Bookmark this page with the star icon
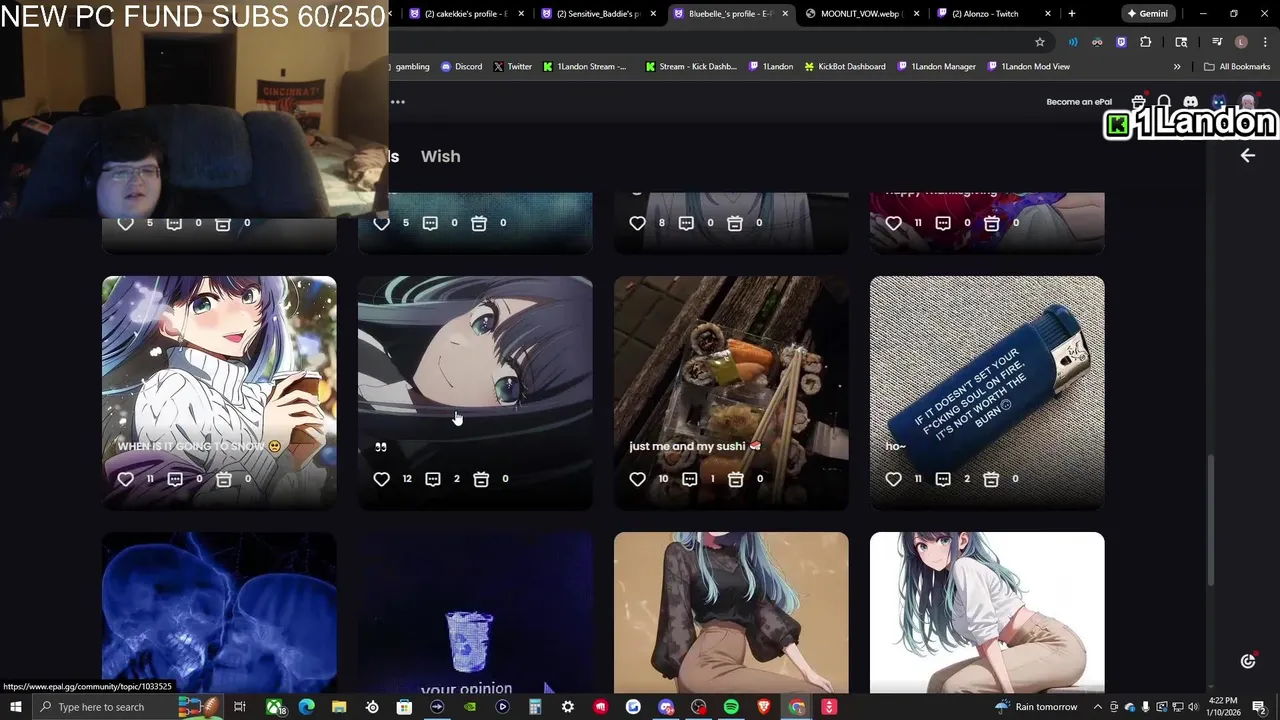 (x=1040, y=42)
